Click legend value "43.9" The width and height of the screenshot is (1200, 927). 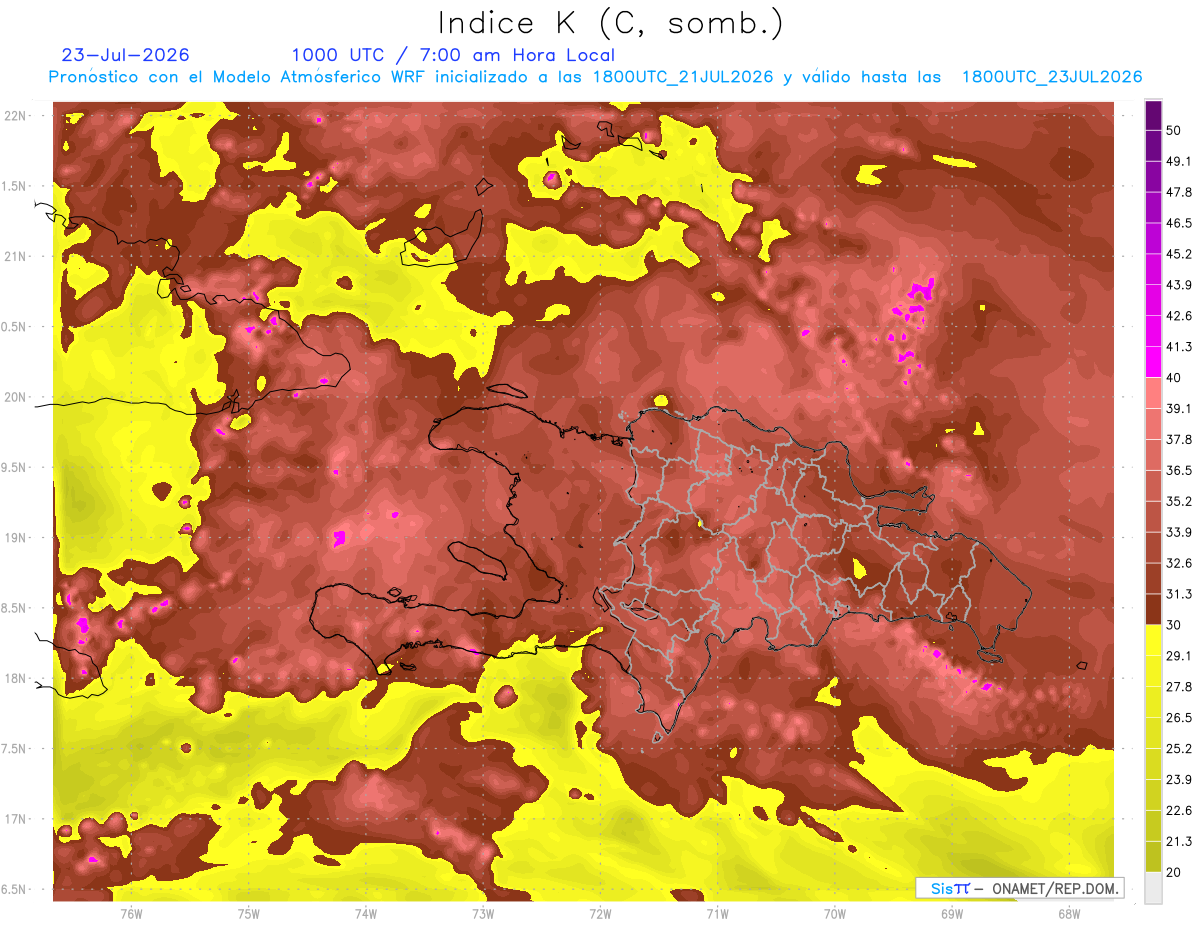point(1179,285)
